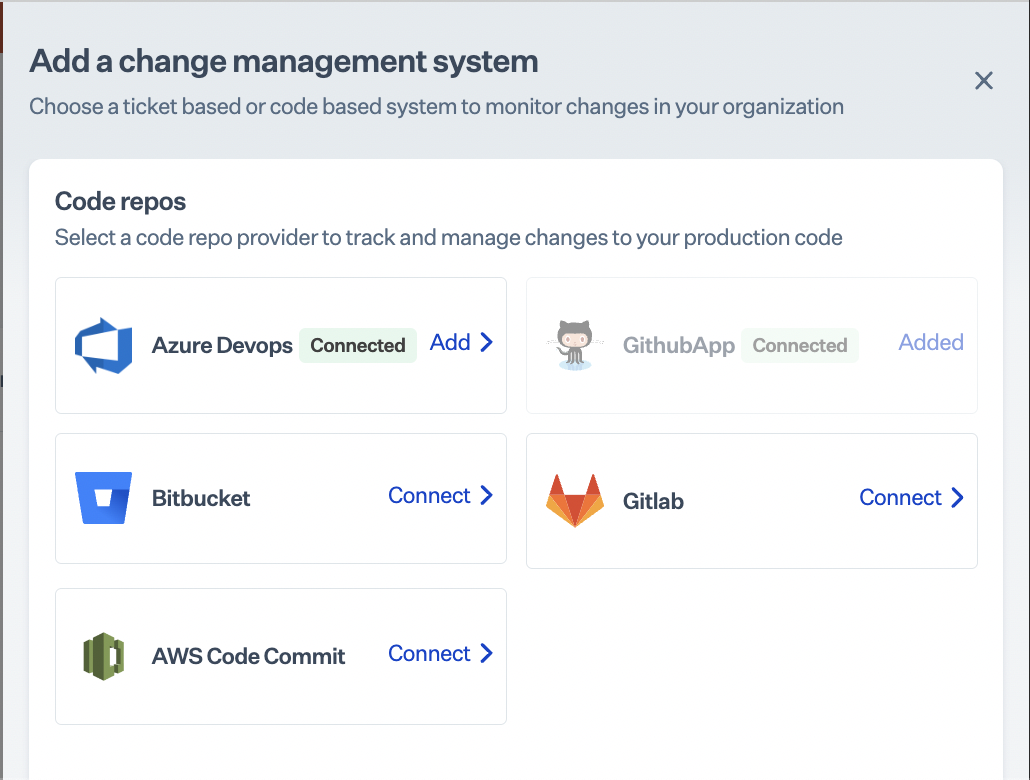Click the chevron arrow beside Azure Add
The height and width of the screenshot is (780, 1030).
[487, 342]
